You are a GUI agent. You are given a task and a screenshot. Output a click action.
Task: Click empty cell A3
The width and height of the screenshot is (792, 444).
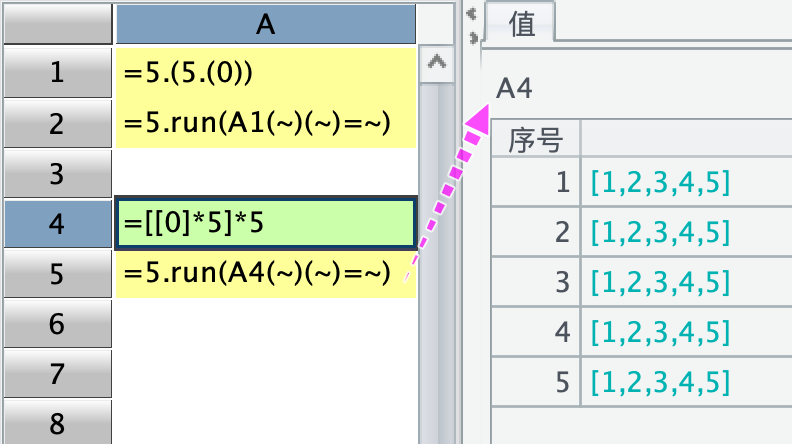(266, 173)
